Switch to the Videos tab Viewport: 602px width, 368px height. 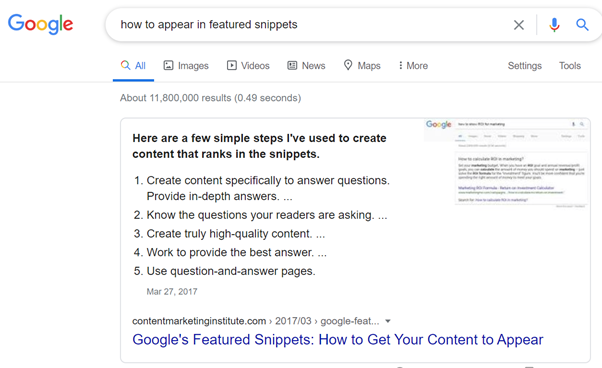click(x=248, y=66)
